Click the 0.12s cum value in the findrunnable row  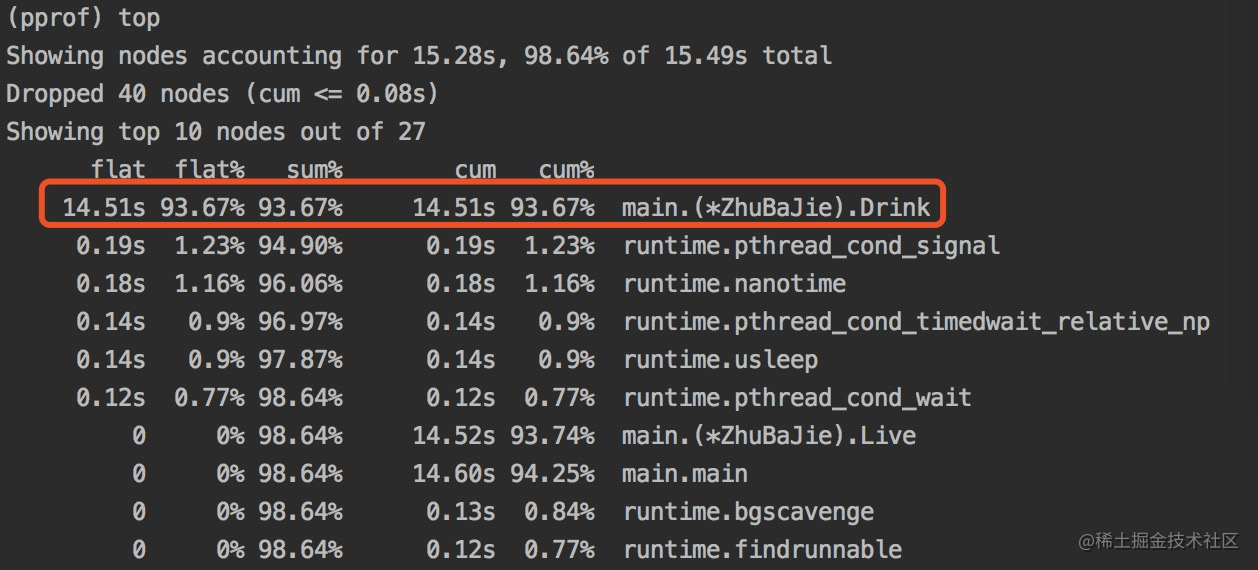(x=461, y=550)
